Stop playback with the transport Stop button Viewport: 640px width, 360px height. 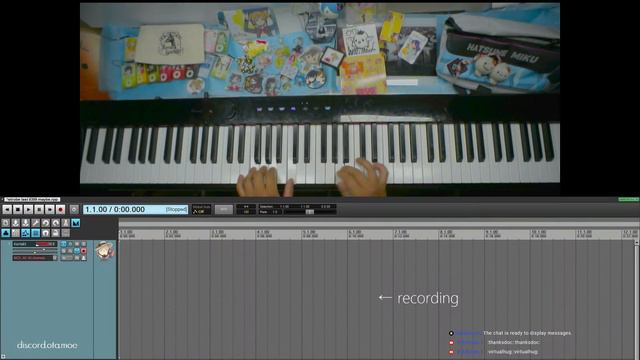pos(18,209)
